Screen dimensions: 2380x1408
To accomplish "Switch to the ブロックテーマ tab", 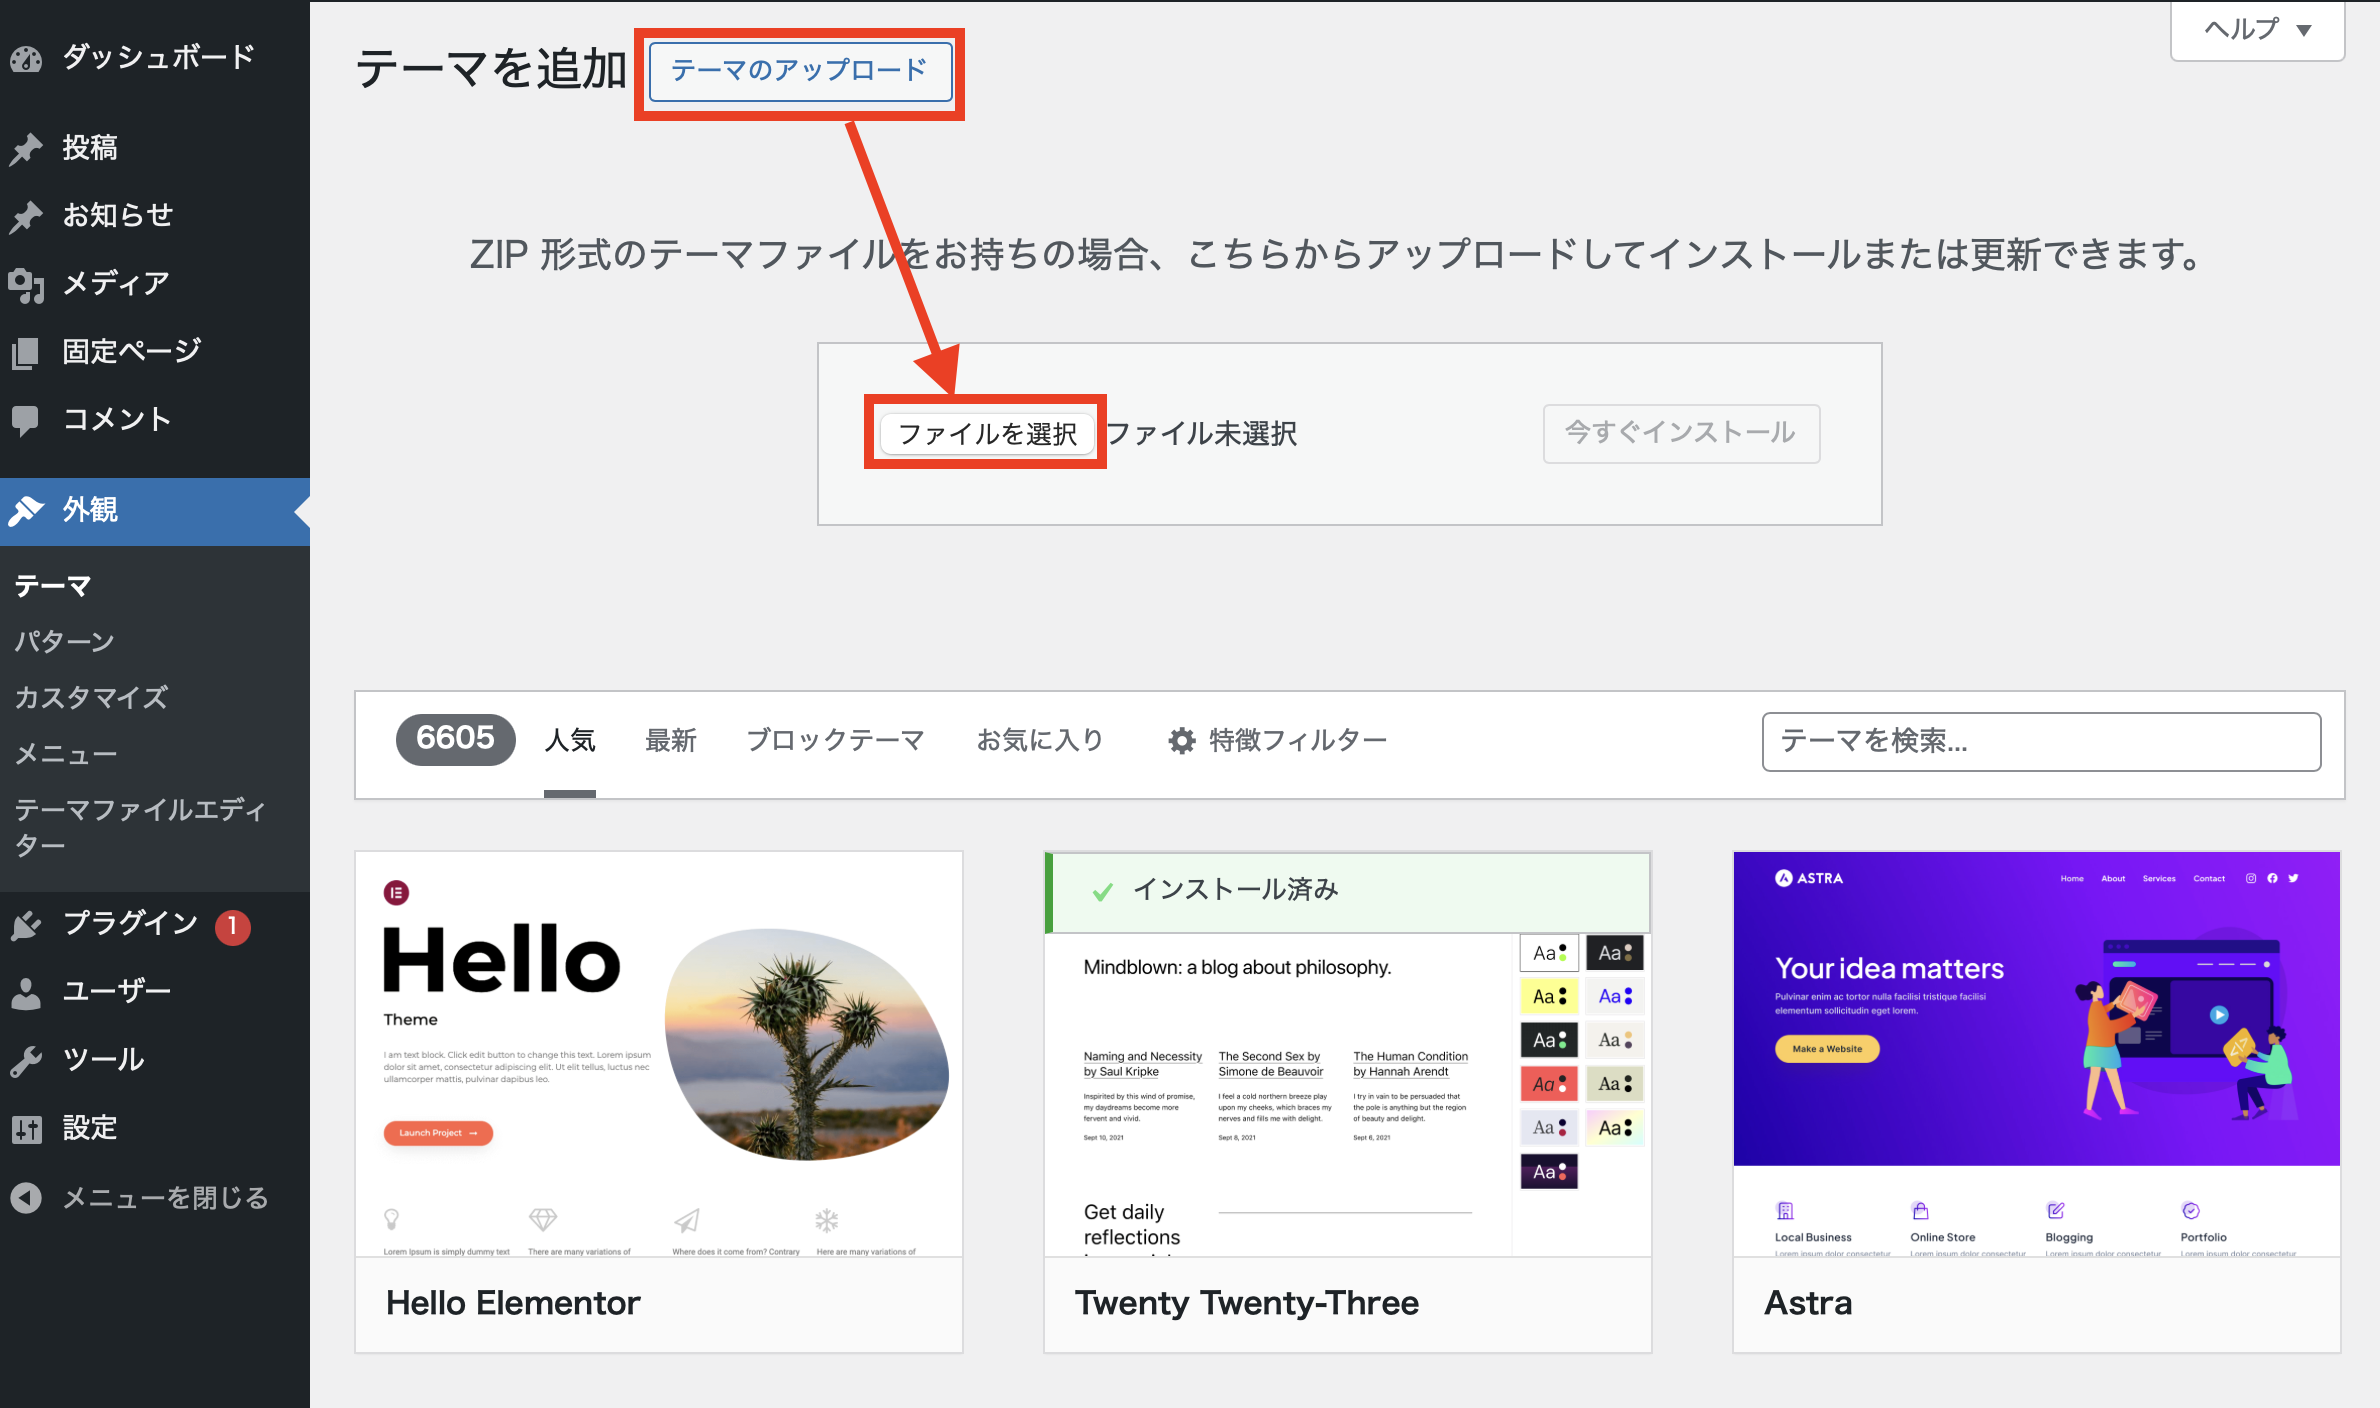I will tap(835, 740).
